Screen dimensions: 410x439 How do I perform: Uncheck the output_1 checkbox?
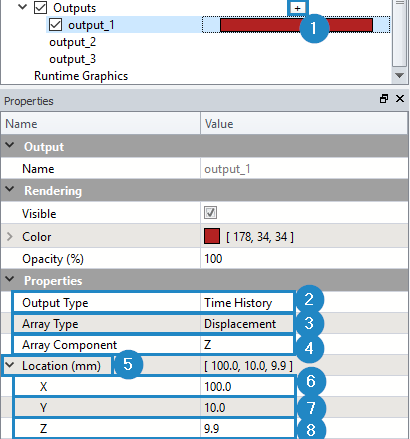55,25
